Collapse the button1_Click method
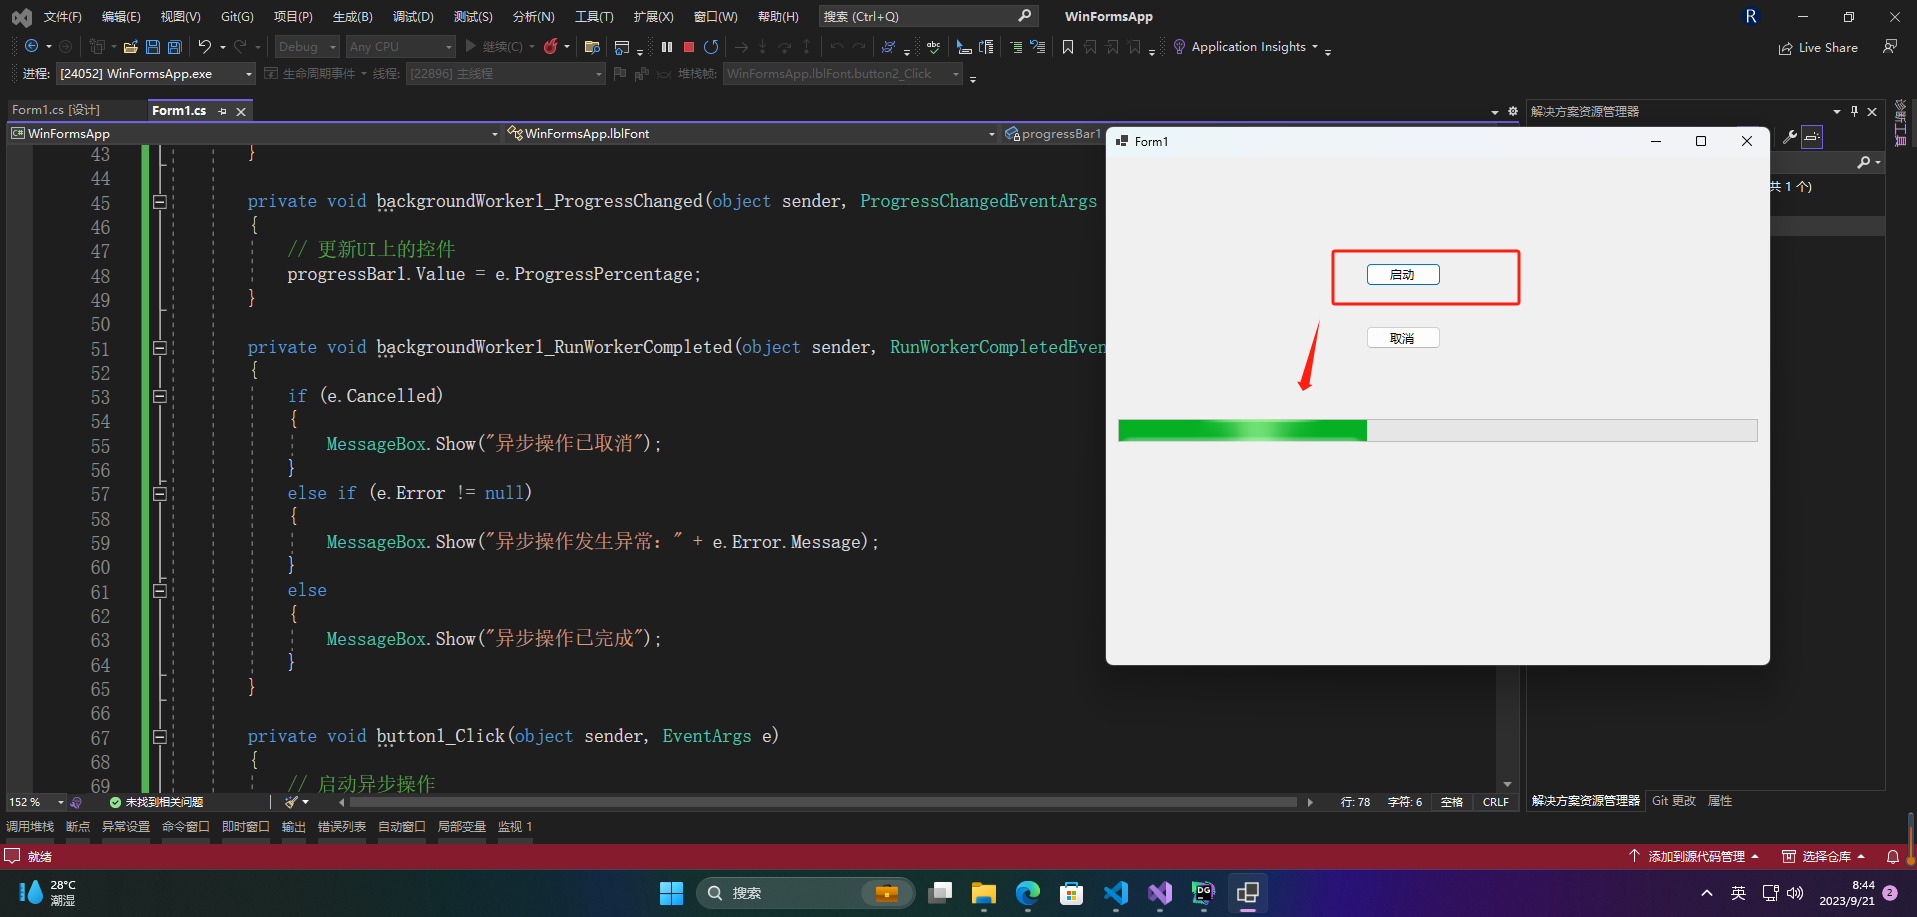The image size is (1917, 917). pos(159,737)
